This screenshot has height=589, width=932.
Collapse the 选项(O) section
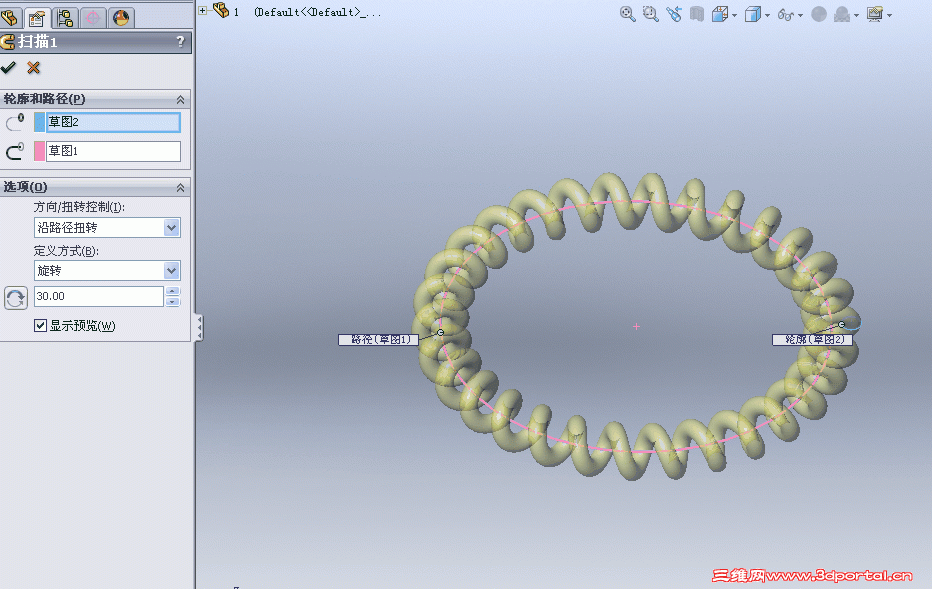click(x=180, y=188)
